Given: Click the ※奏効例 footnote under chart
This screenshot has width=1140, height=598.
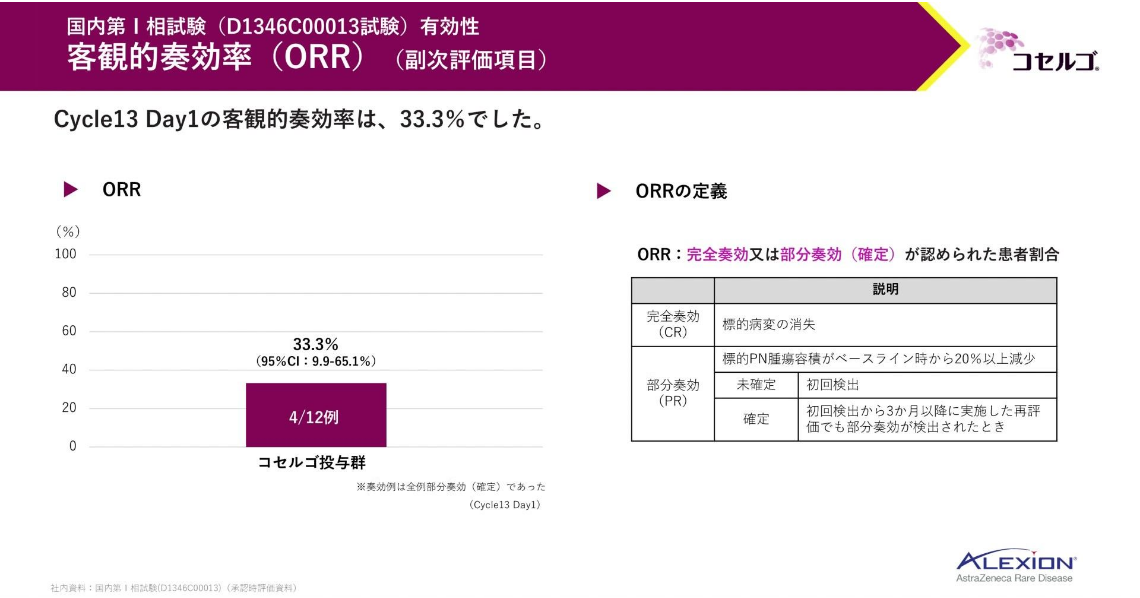Looking at the screenshot, I should click(x=450, y=487).
